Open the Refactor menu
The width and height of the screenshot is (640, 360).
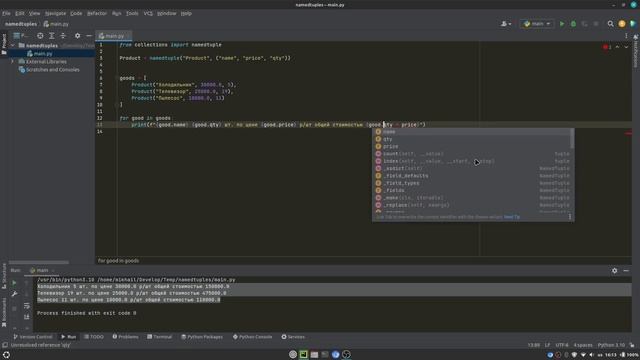(x=97, y=13)
